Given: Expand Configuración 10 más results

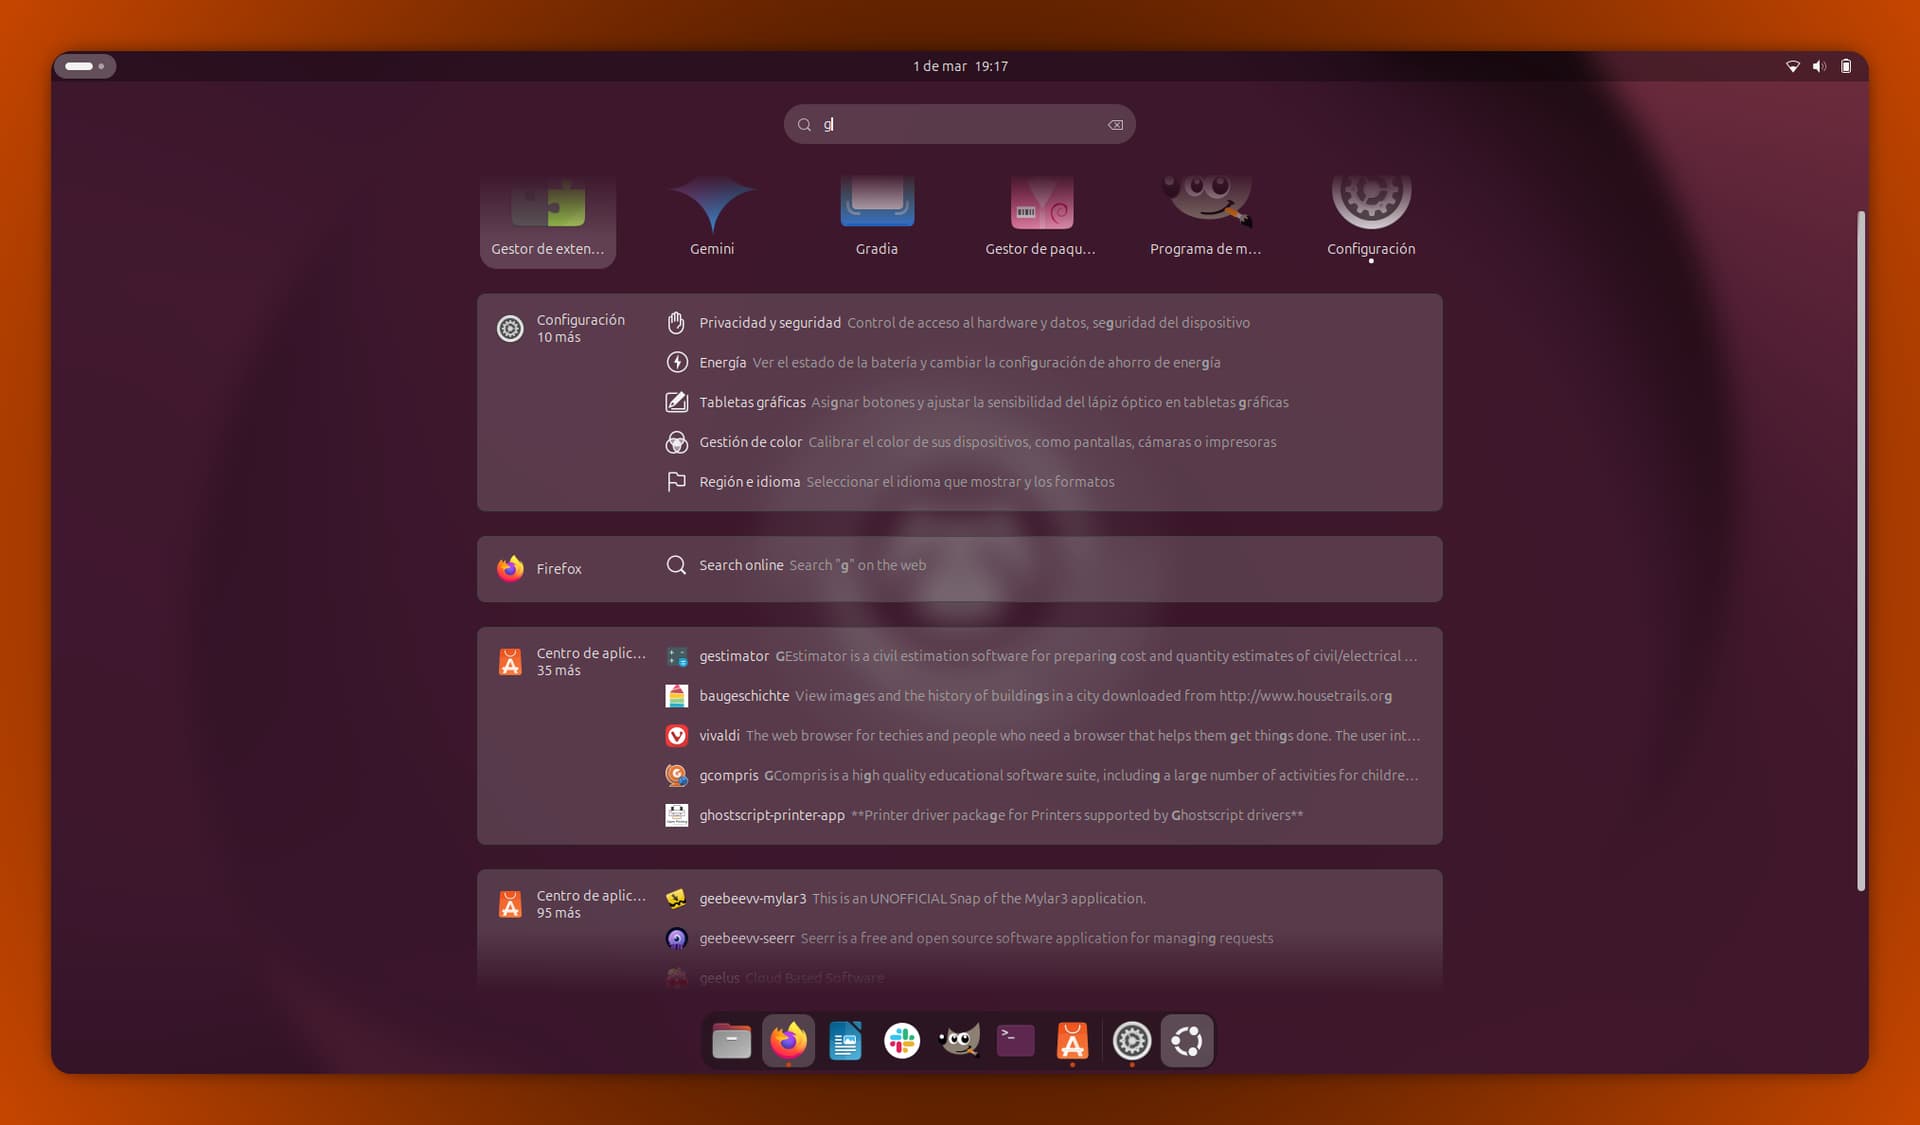Looking at the screenshot, I should (562, 328).
